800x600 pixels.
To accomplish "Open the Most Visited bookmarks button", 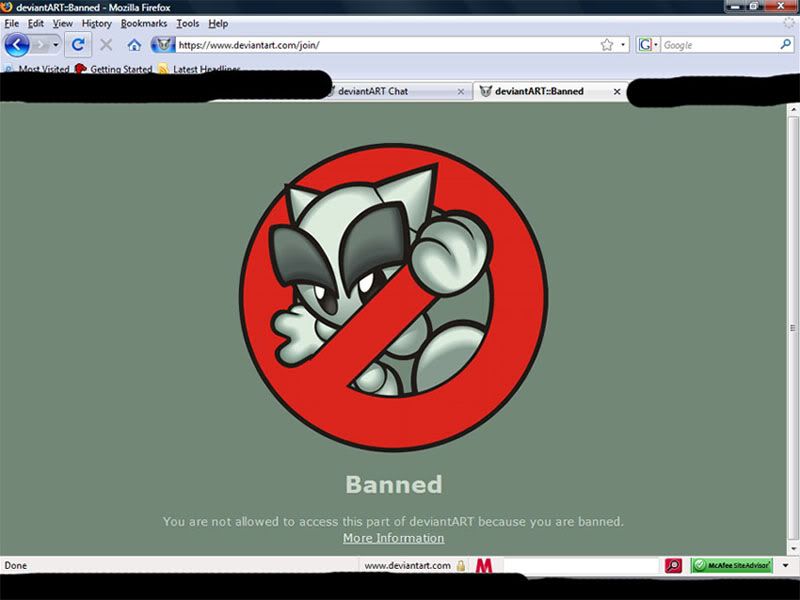I will tap(37, 69).
